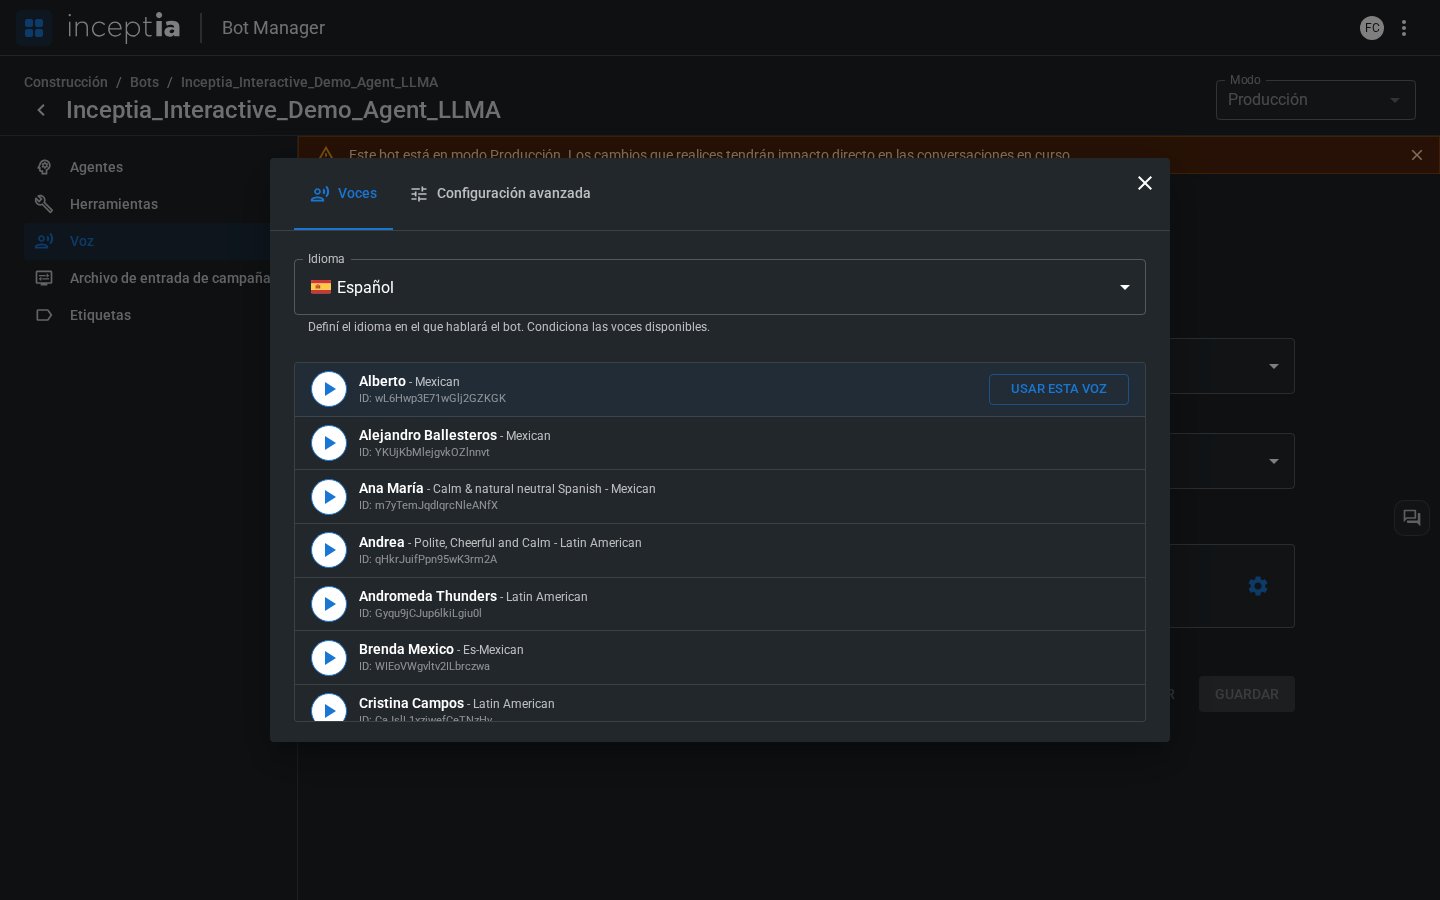The image size is (1440, 900).
Task: Open the three-dot options menu
Action: (1404, 28)
